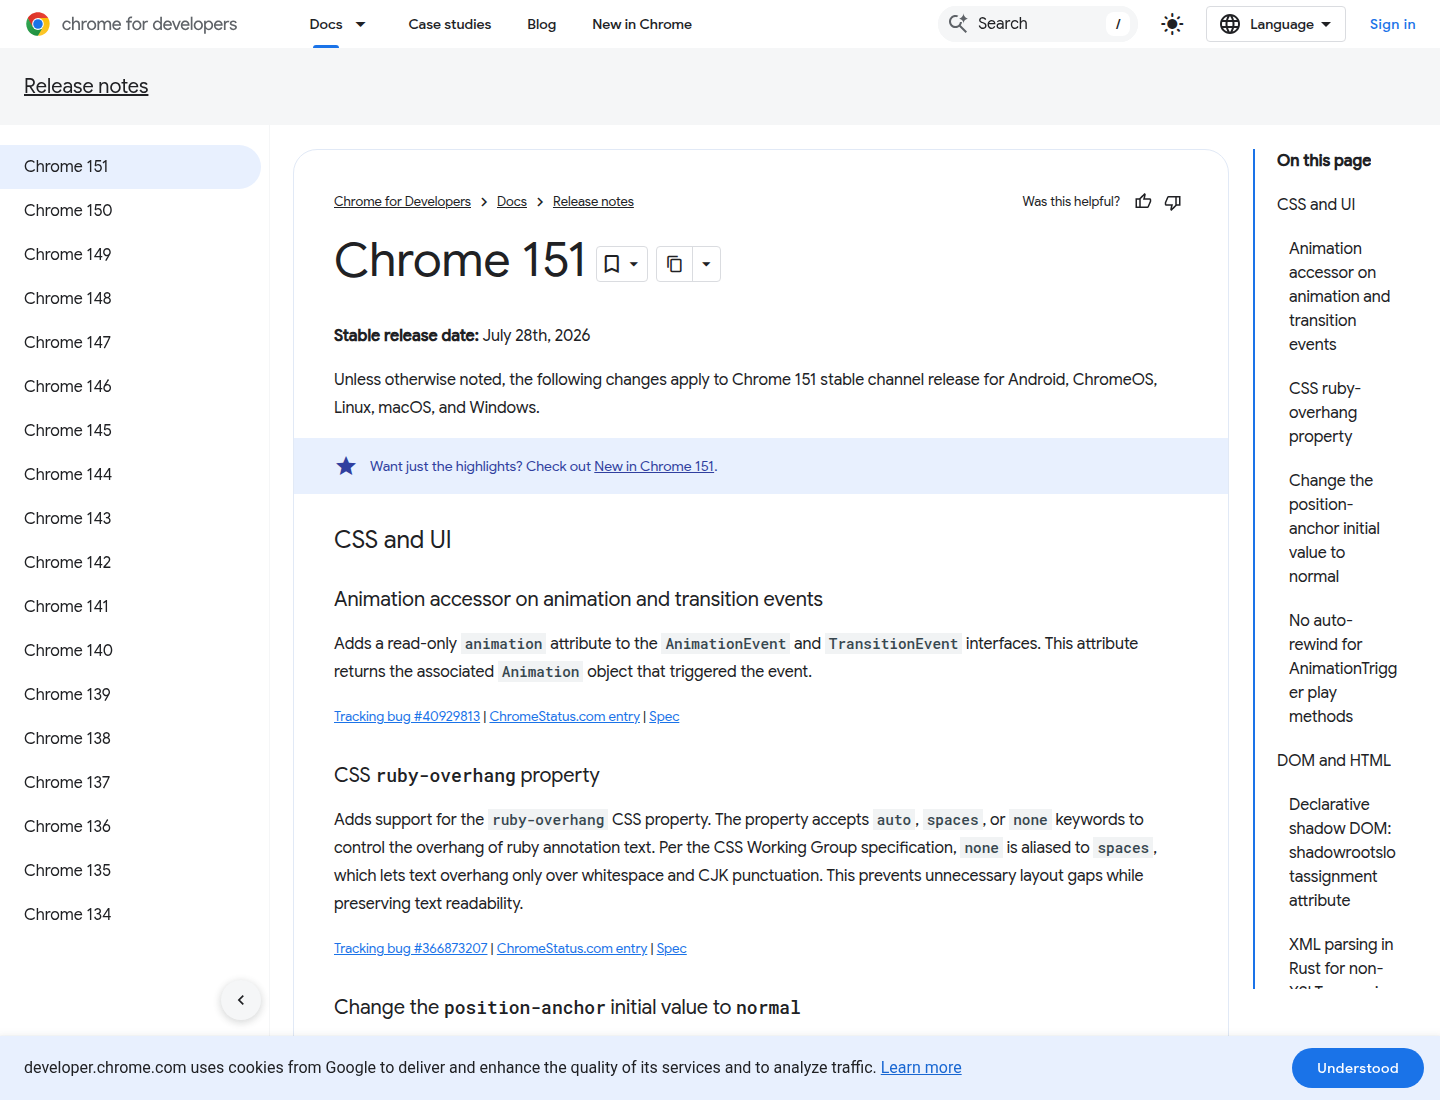
Task: Open Learn more link in cookie banner
Action: [921, 1067]
